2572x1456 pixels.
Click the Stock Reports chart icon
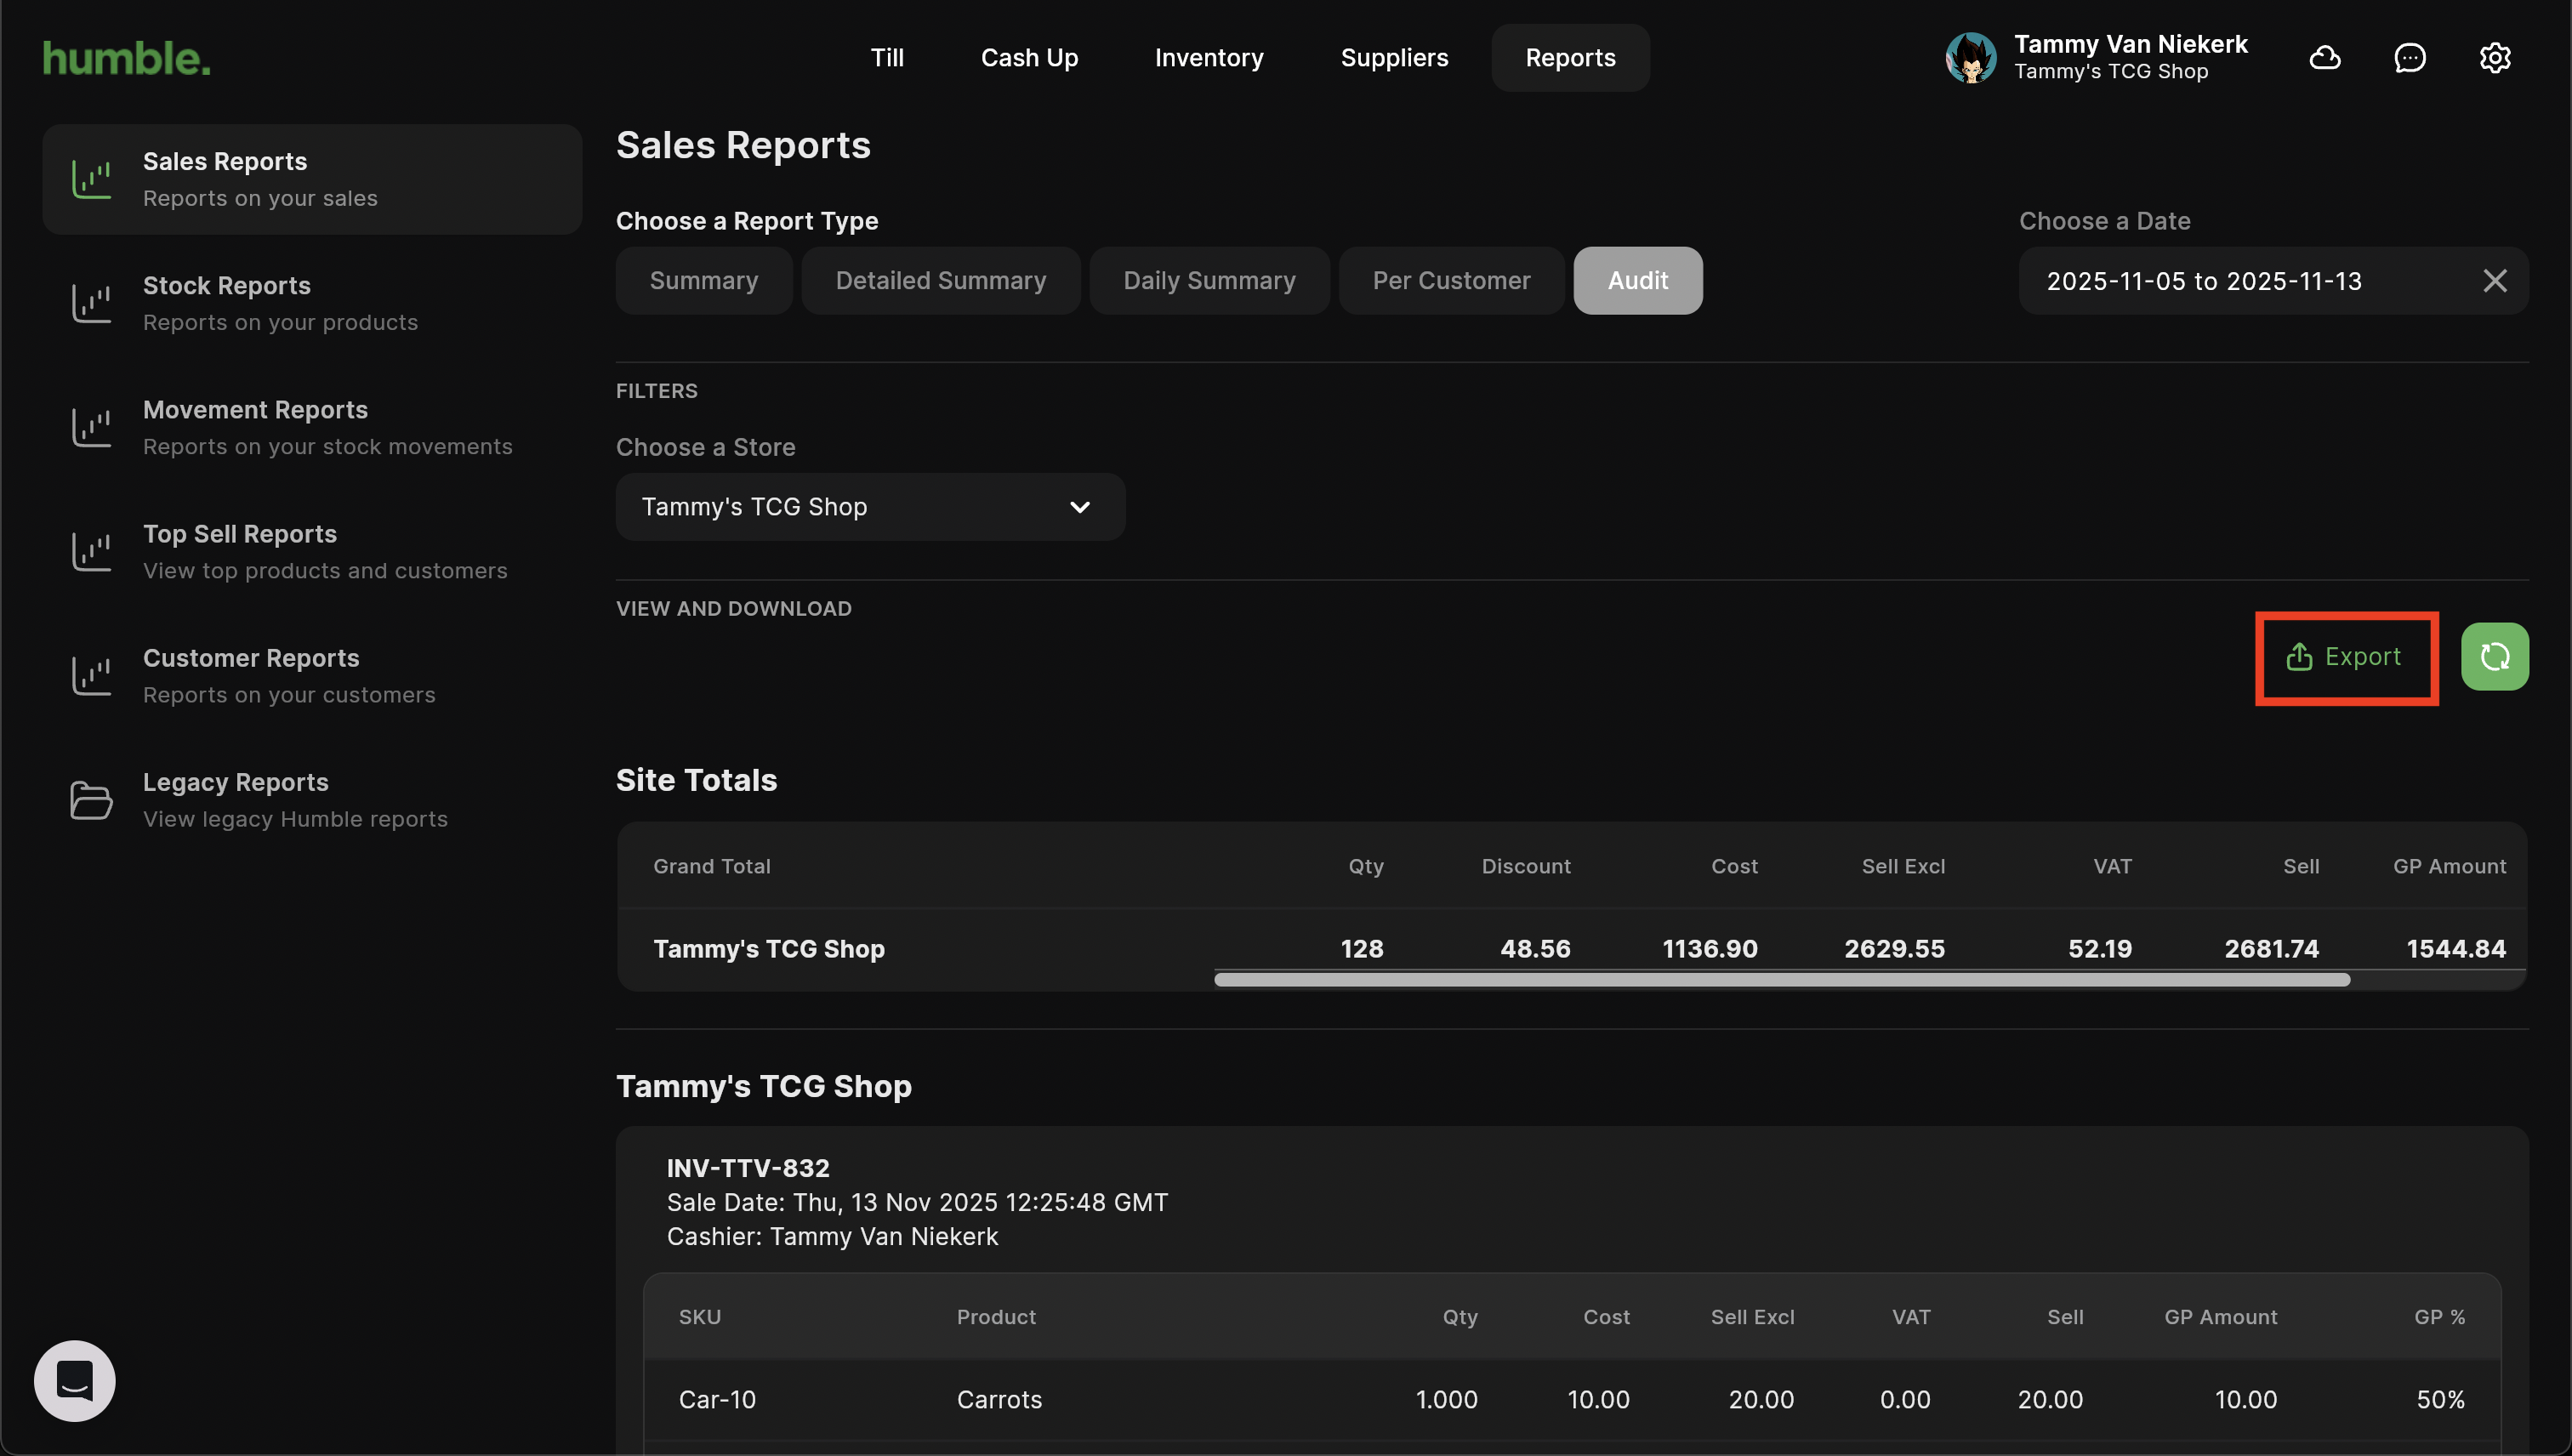click(x=91, y=303)
